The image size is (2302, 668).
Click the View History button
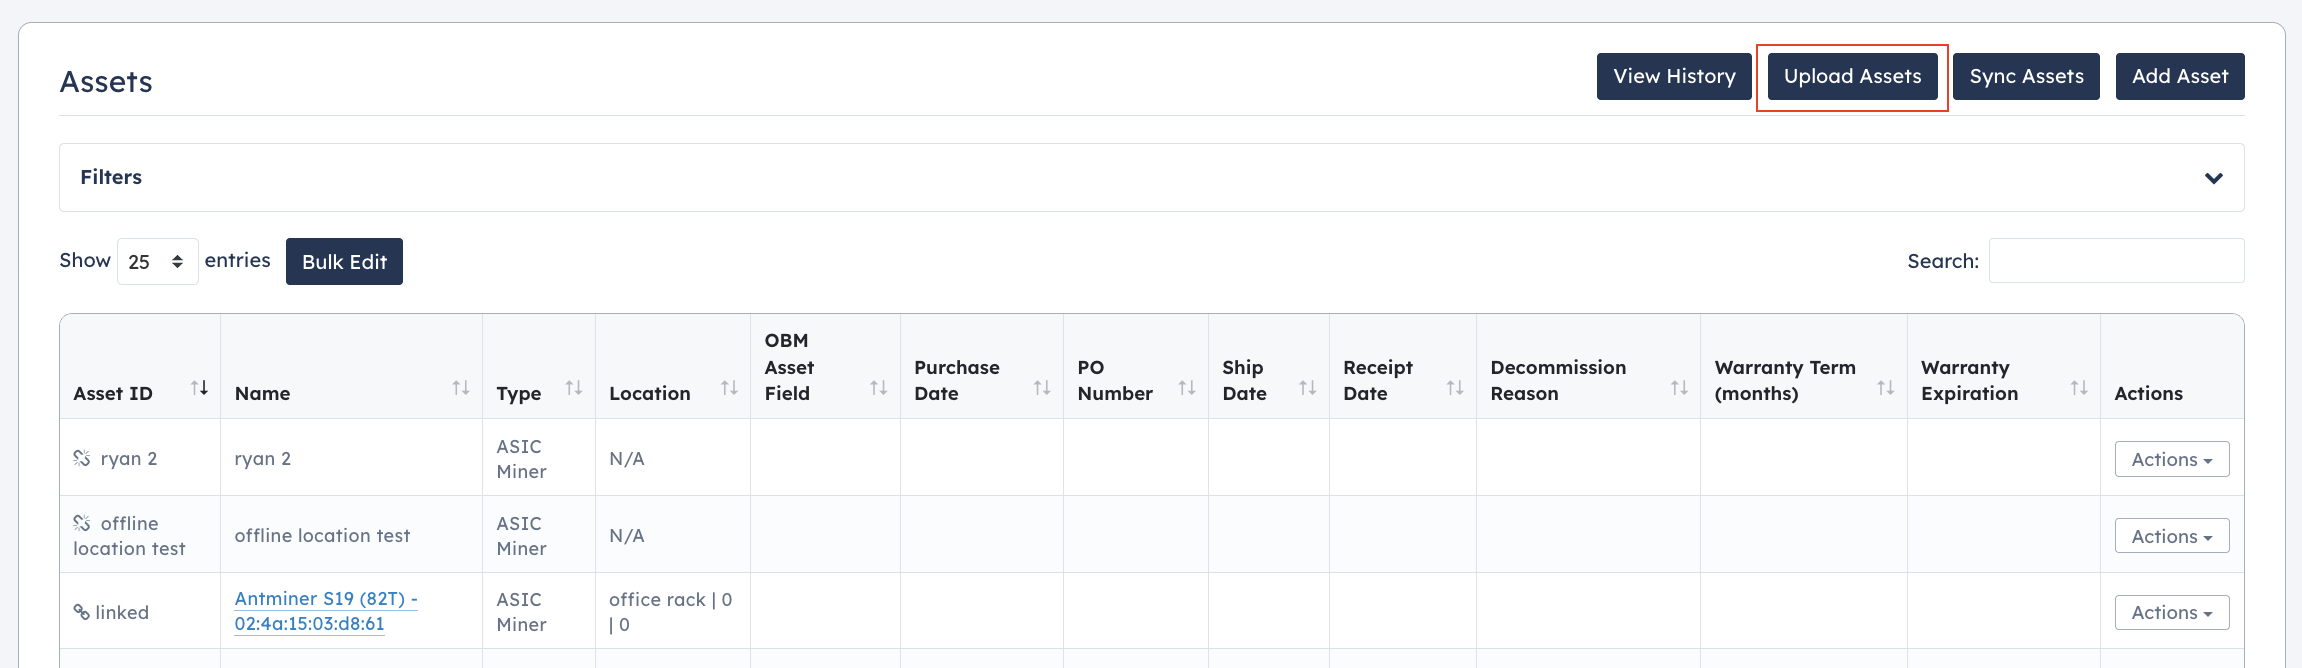(1674, 76)
